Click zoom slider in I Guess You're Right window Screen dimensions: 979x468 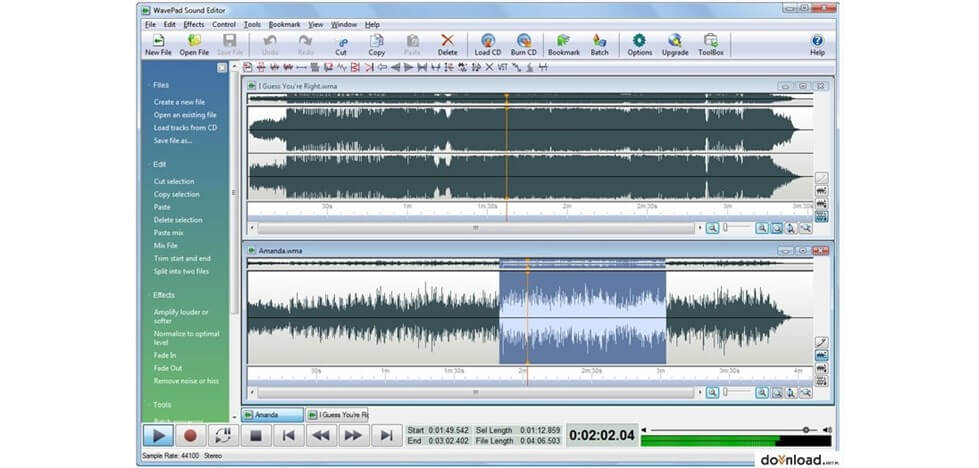click(x=738, y=228)
